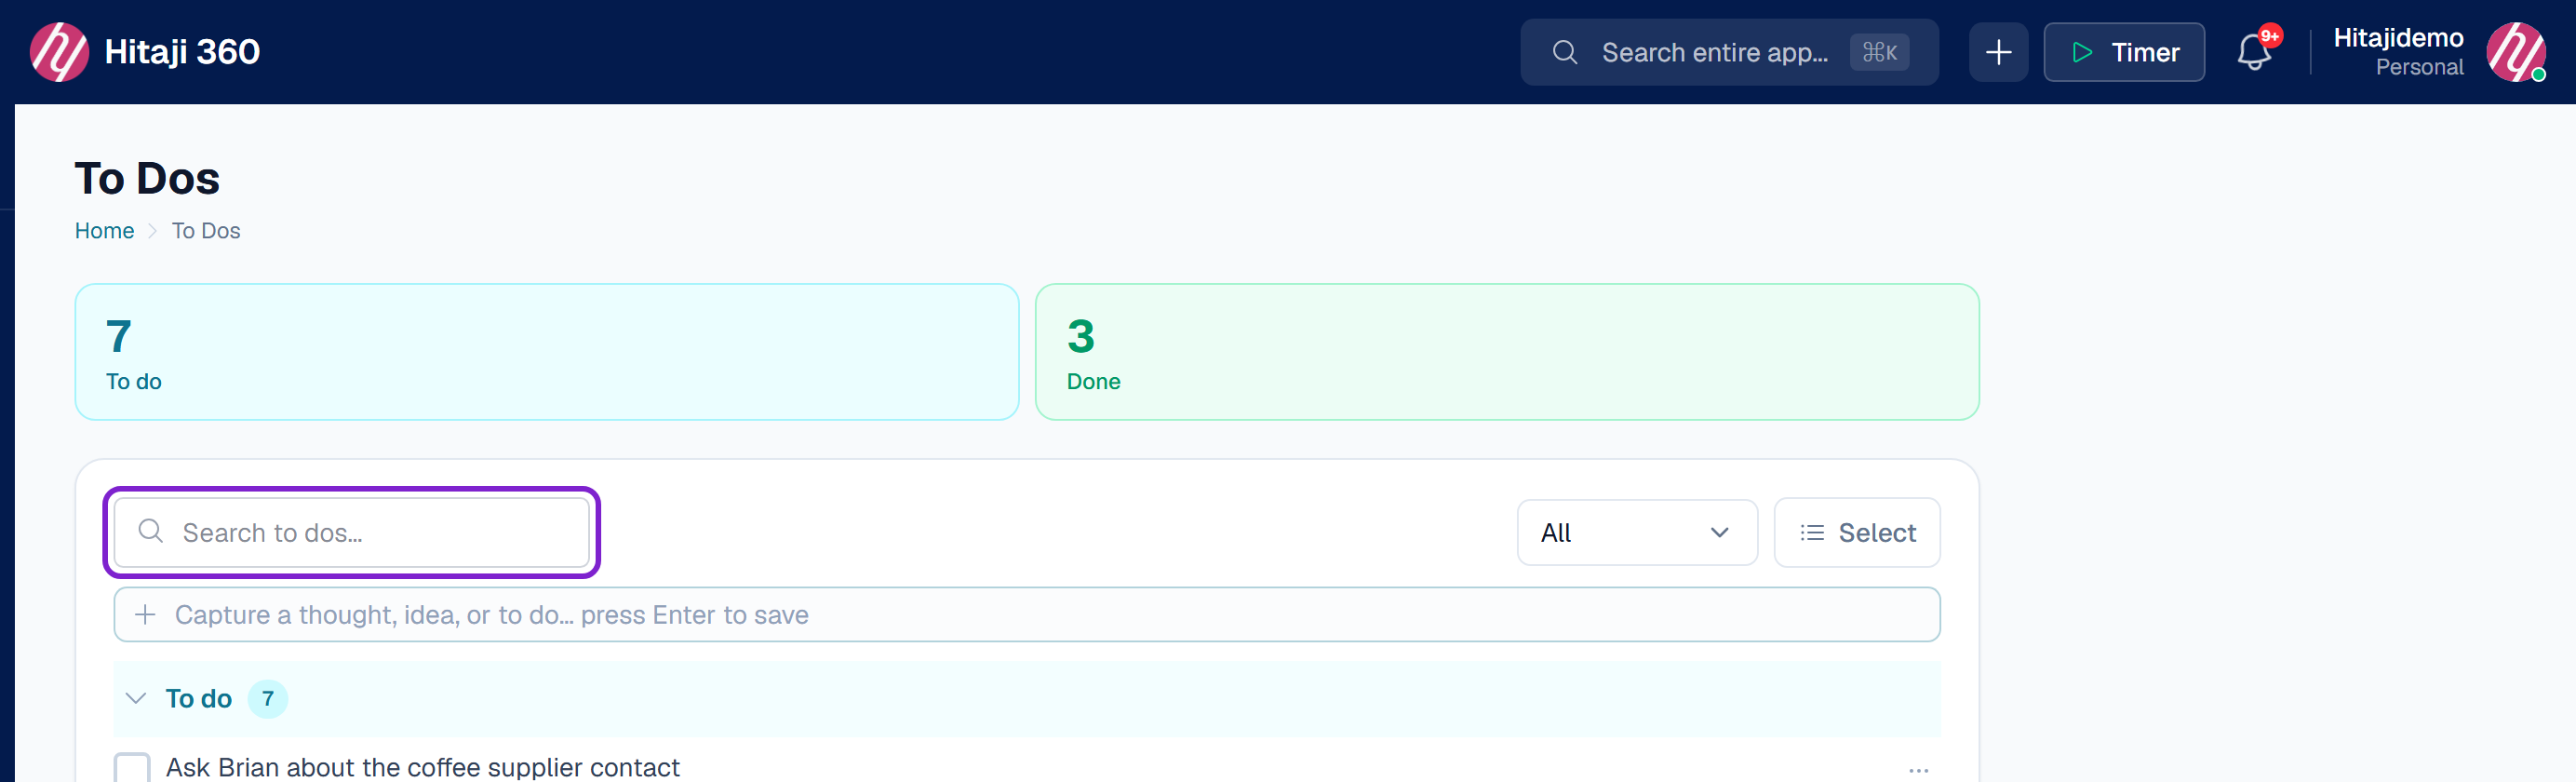Collapse the To do section chevron
This screenshot has height=782, width=2576.
[x=136, y=699]
